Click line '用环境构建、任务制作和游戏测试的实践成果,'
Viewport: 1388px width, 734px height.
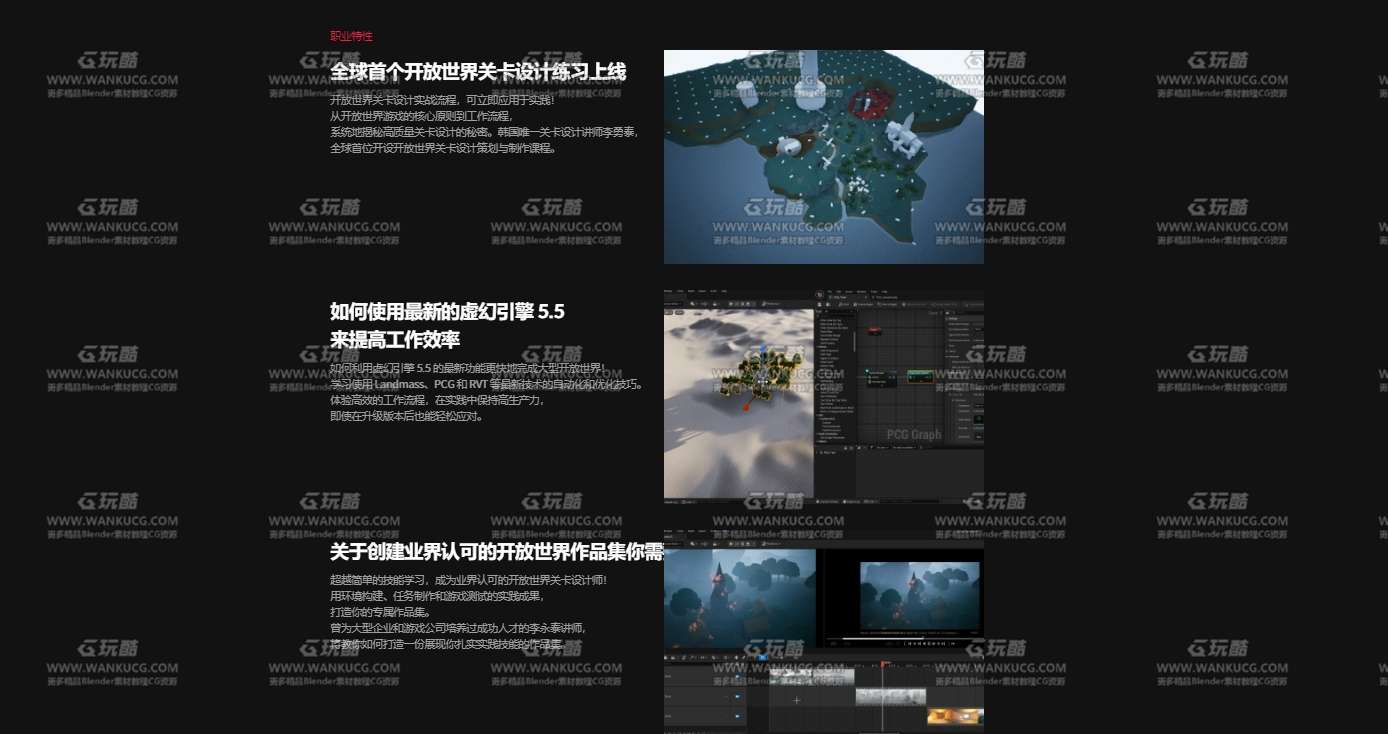(438, 596)
